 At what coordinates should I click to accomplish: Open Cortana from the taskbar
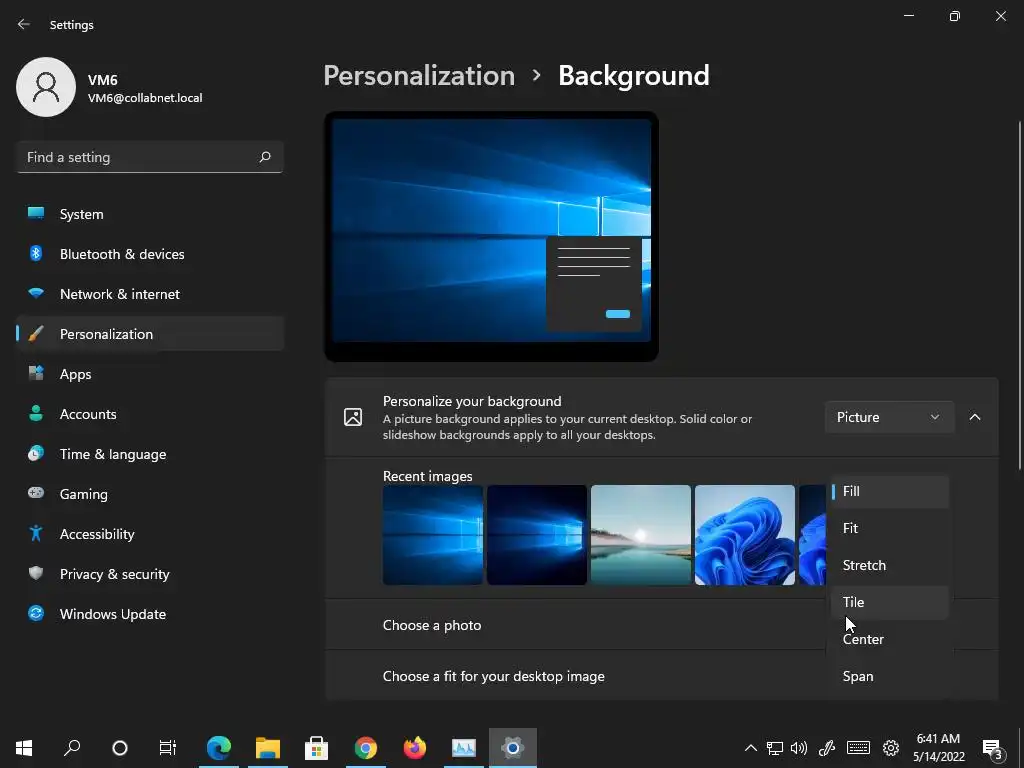pyautogui.click(x=120, y=748)
